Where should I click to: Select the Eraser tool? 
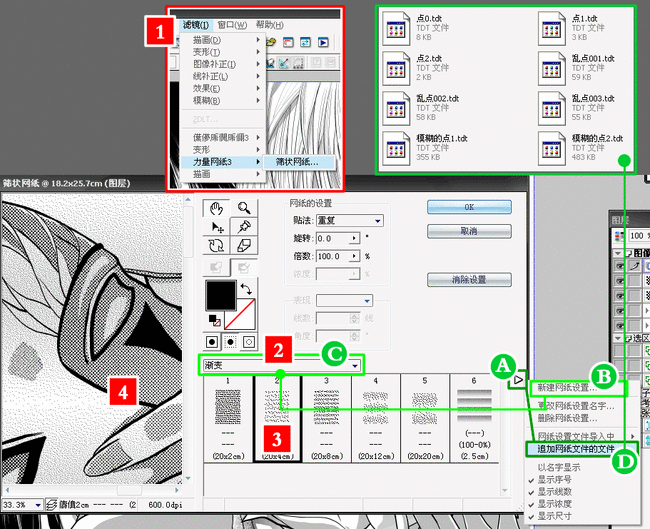point(244,245)
